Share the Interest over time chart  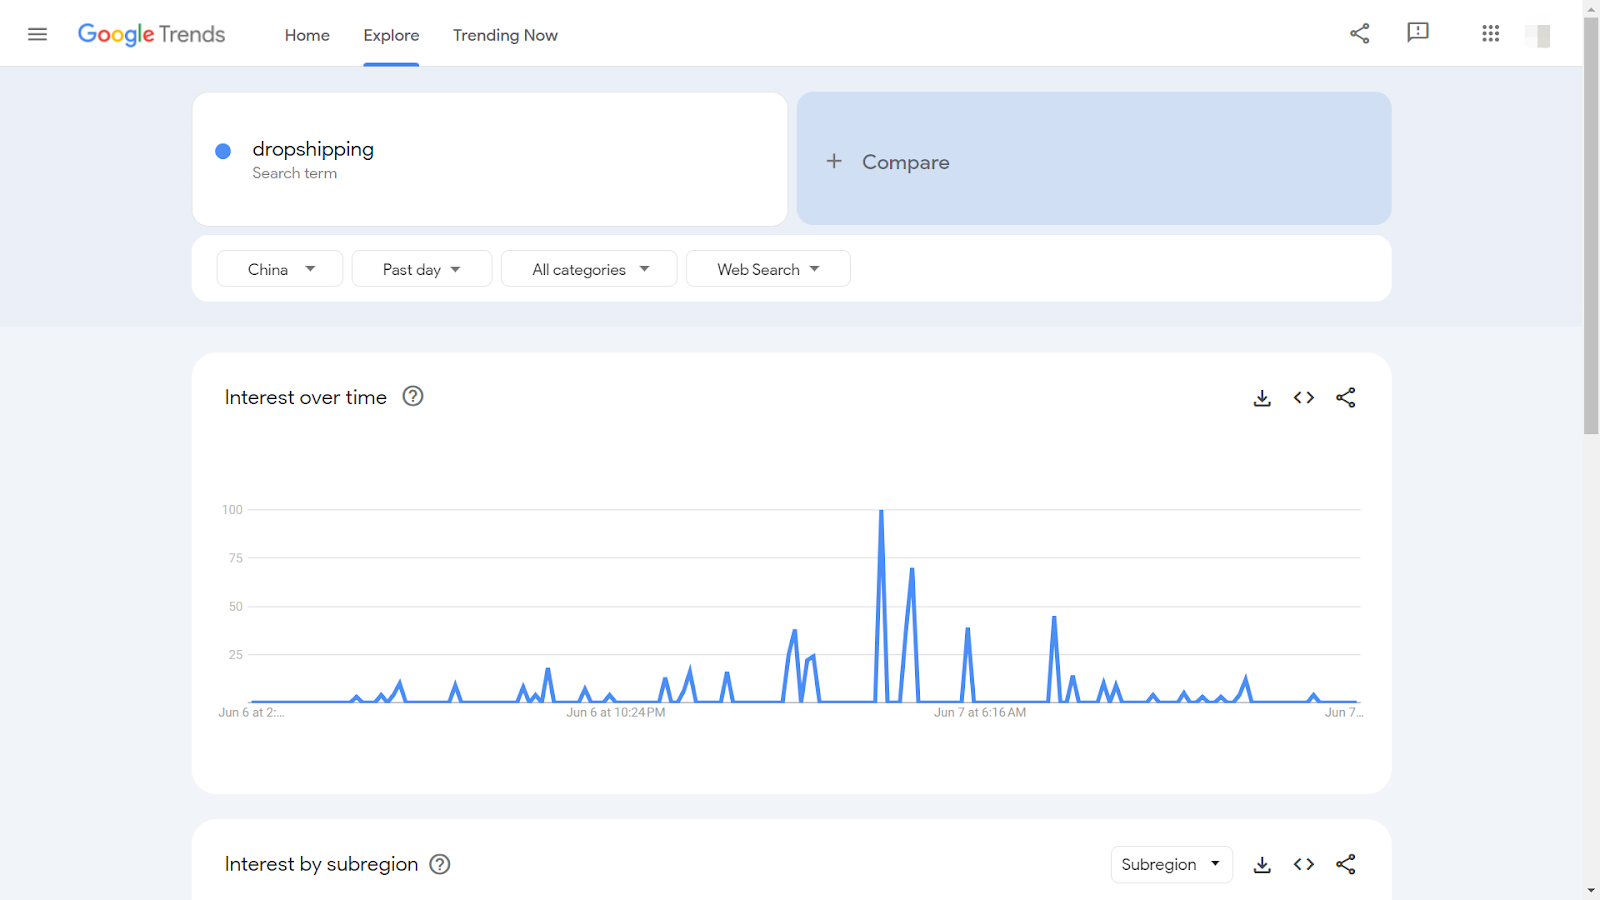[x=1346, y=398]
